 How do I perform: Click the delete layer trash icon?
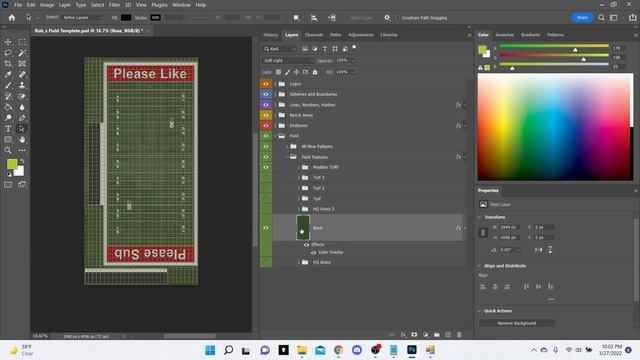point(459,335)
